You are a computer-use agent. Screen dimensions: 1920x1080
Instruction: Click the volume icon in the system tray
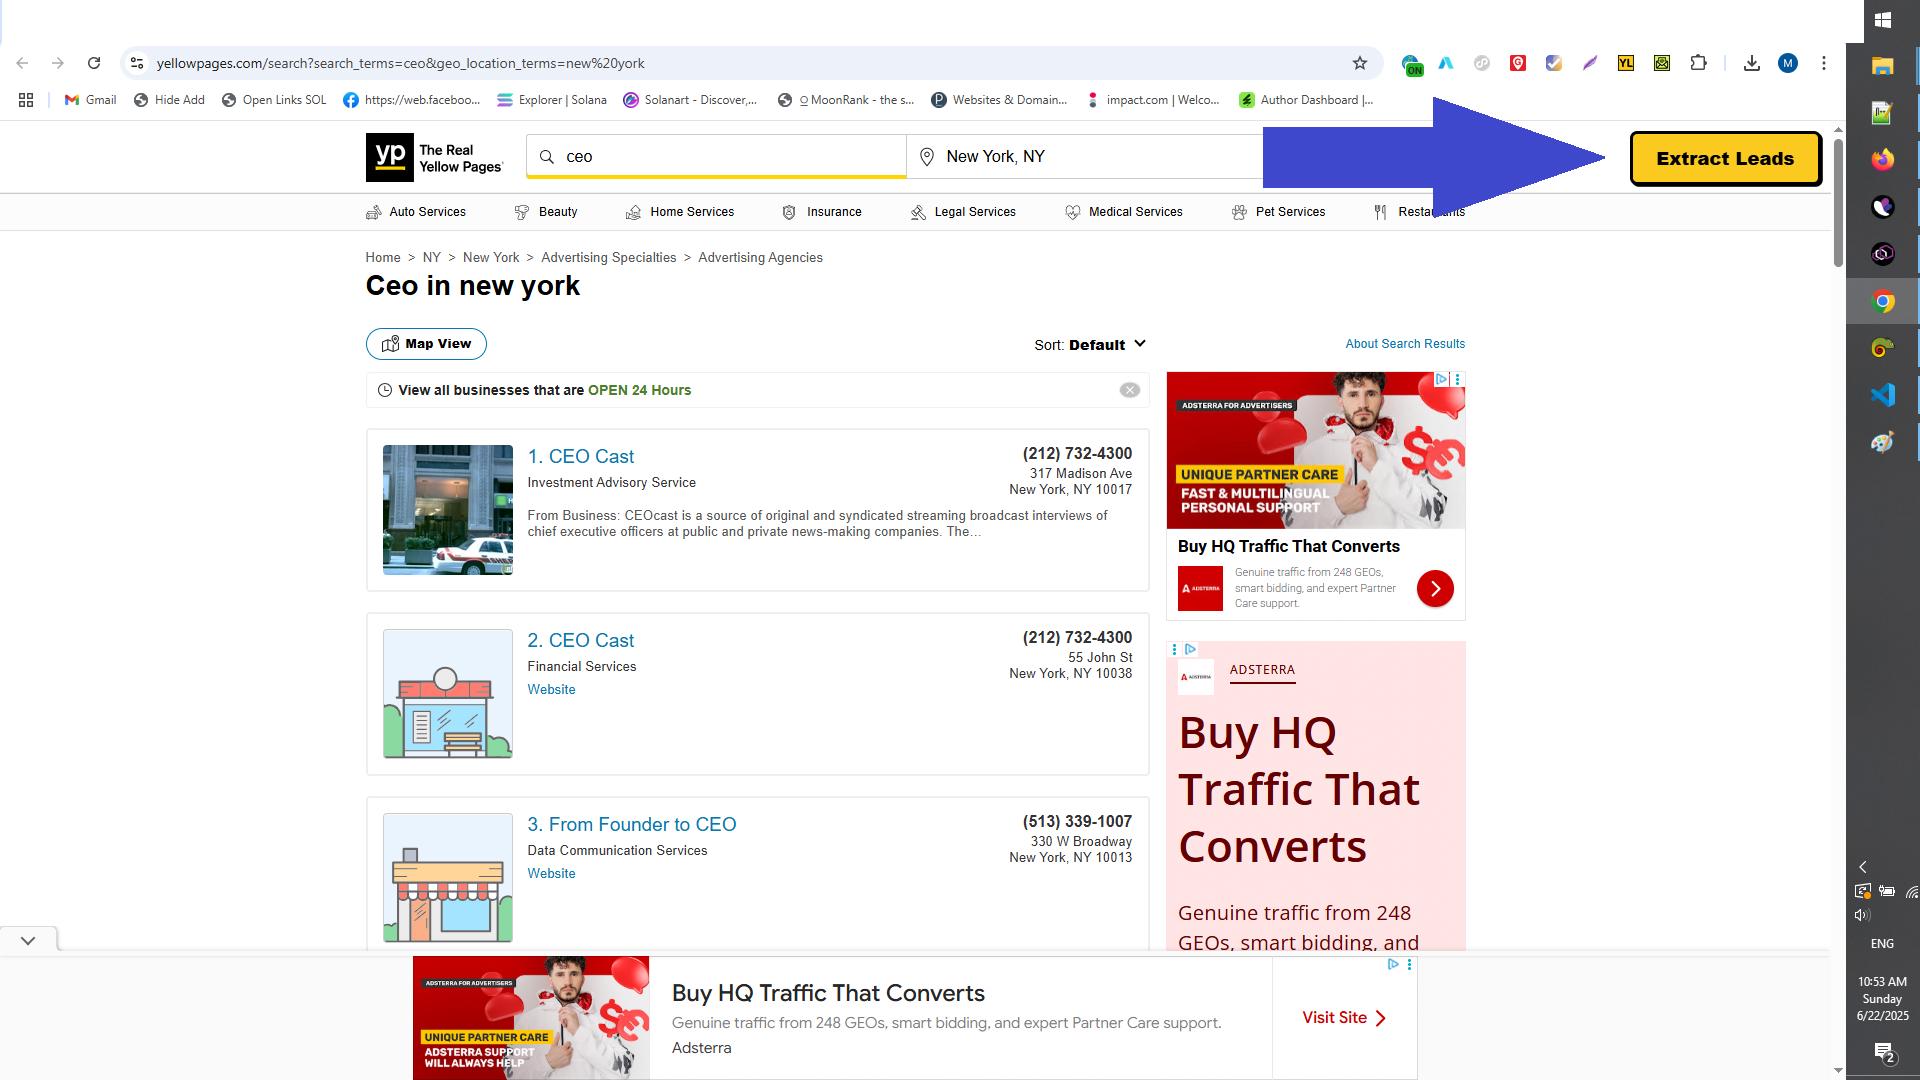[1862, 913]
